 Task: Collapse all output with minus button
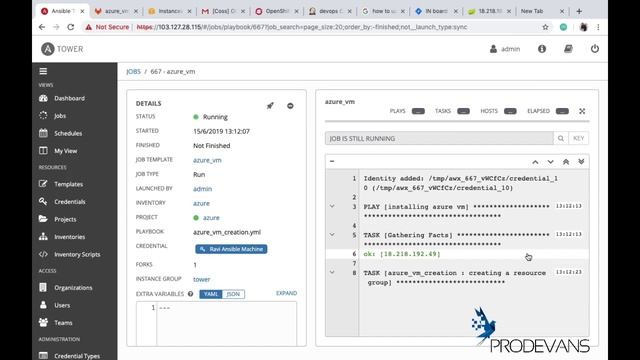[x=332, y=162]
